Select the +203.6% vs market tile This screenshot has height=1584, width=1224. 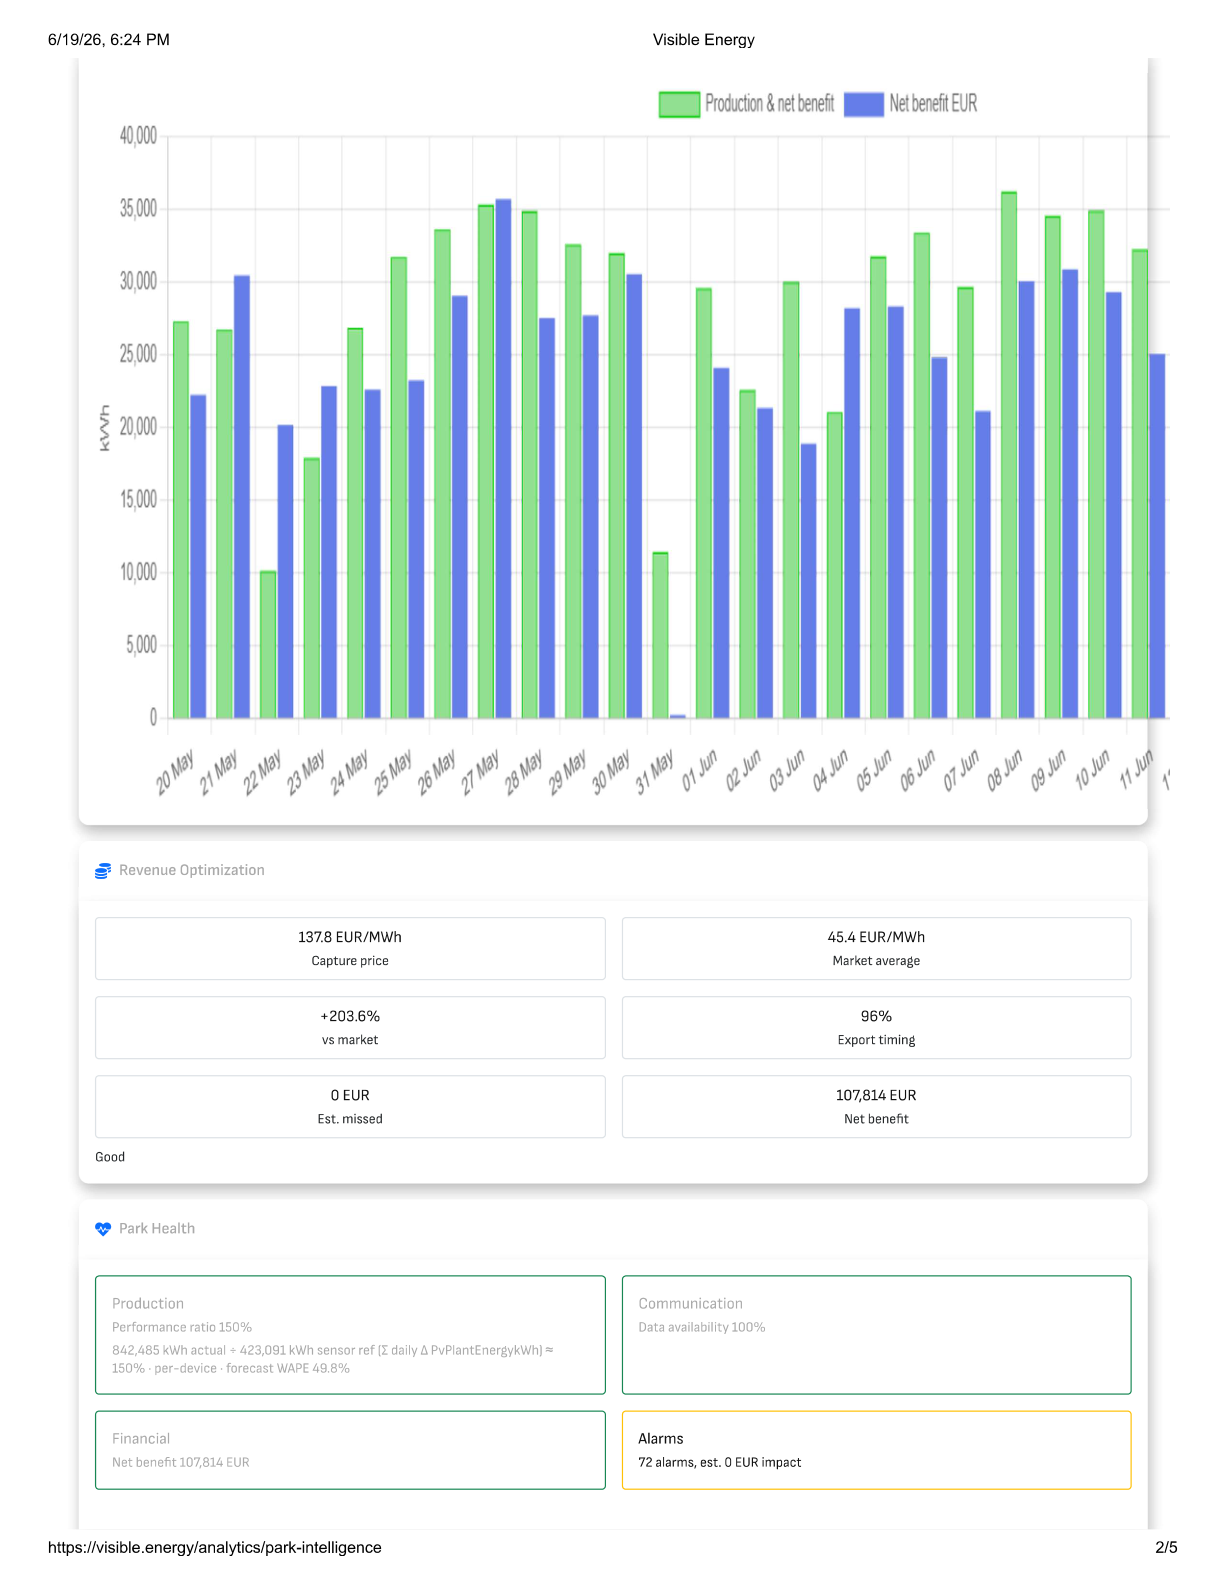tap(350, 1028)
